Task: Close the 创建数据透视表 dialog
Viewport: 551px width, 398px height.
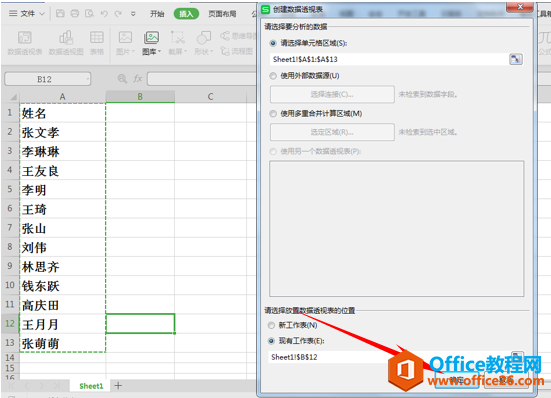Action: [x=520, y=7]
